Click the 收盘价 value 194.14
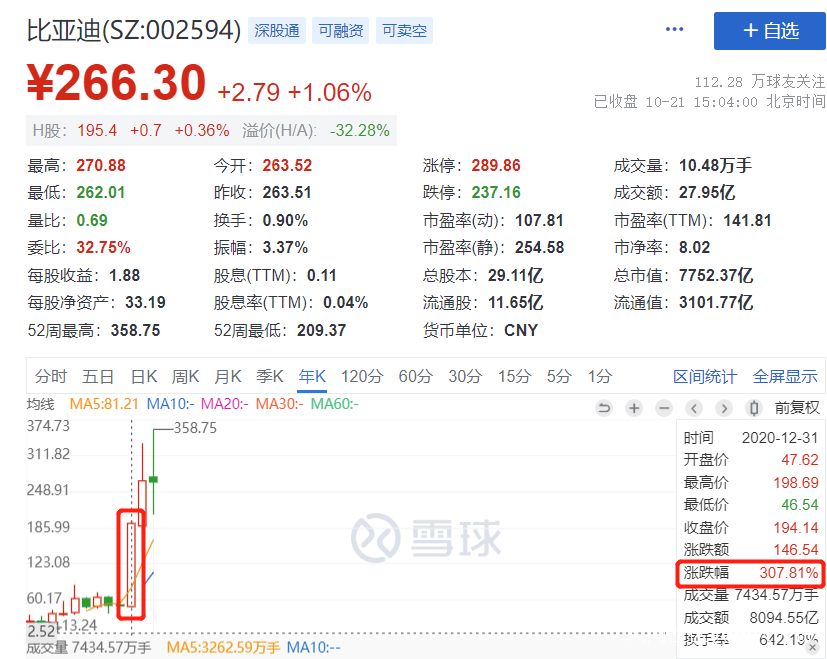827x659 pixels. tap(795, 528)
